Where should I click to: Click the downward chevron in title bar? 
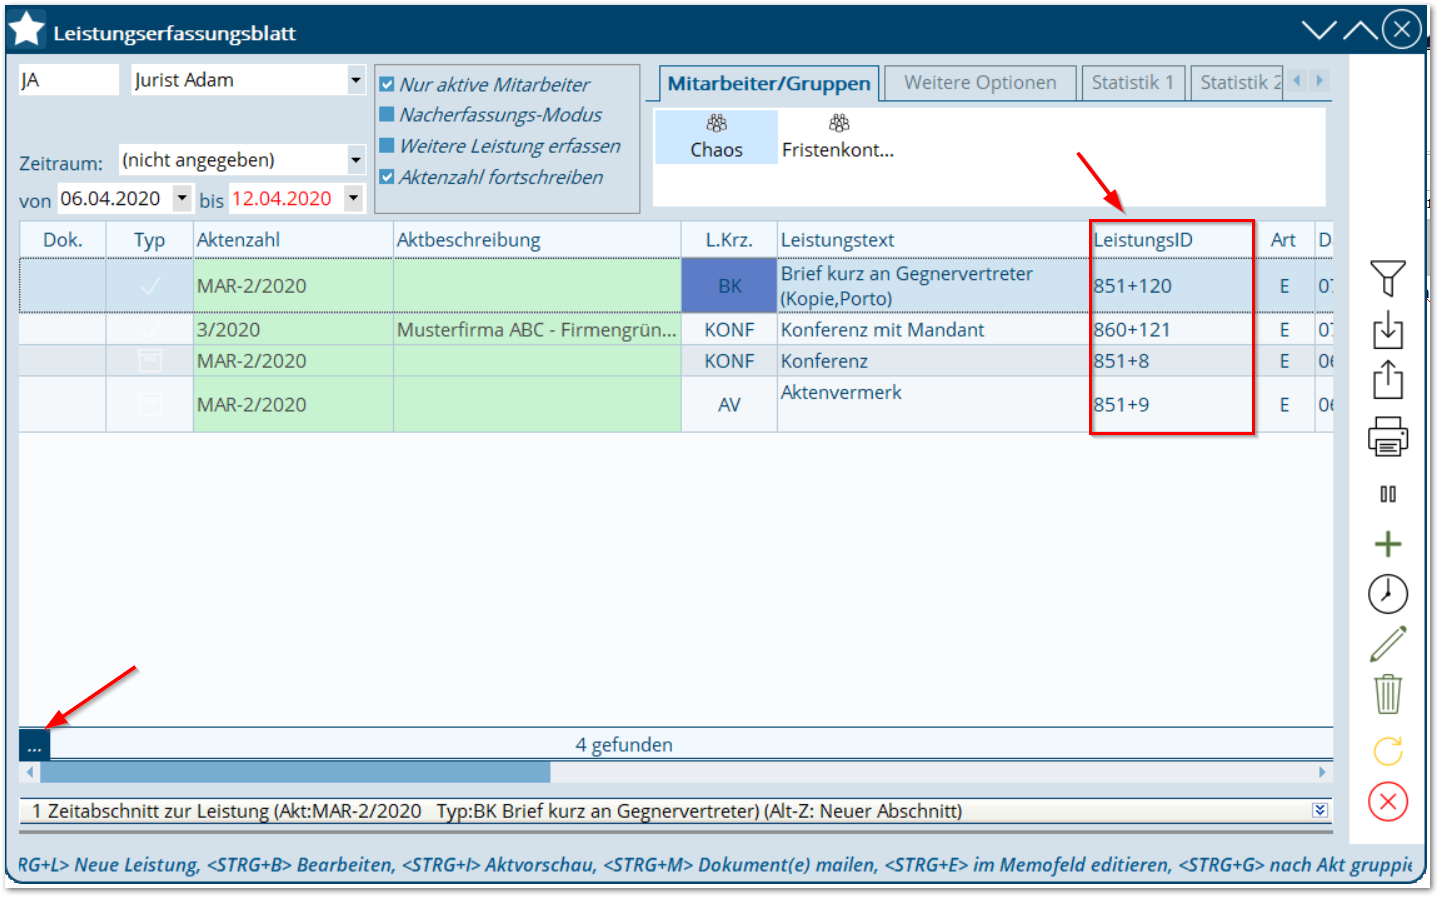(1319, 30)
